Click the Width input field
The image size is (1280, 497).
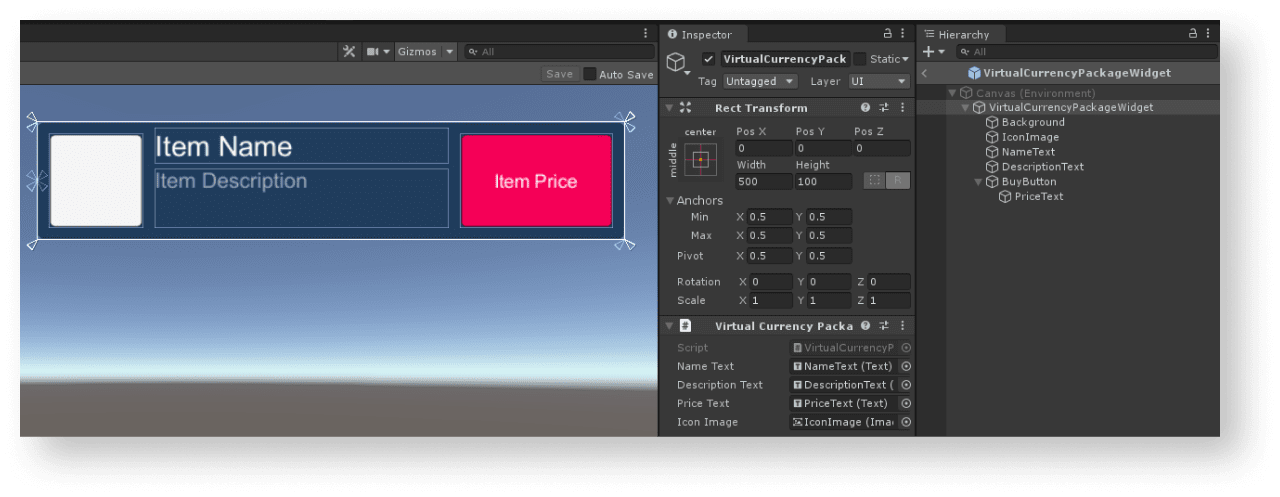click(763, 182)
